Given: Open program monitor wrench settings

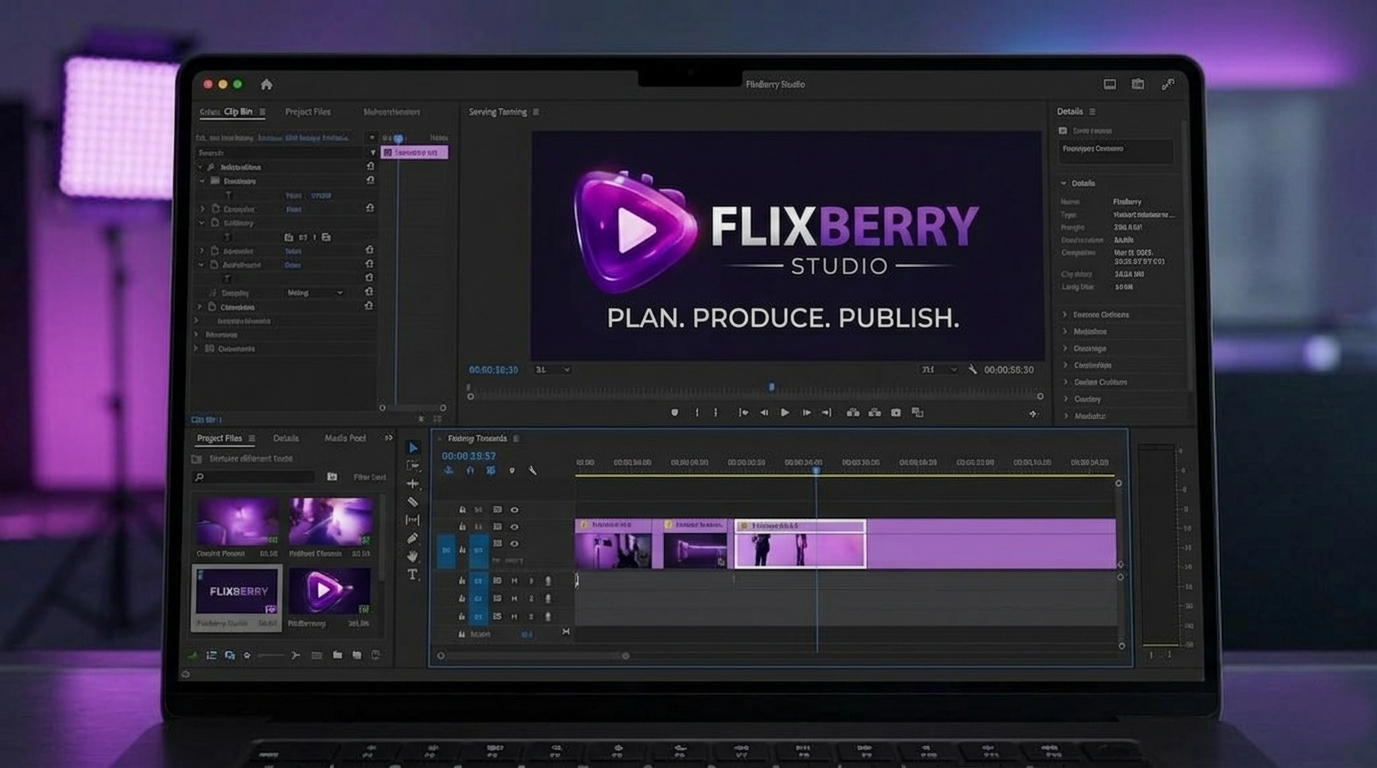Looking at the screenshot, I should coord(972,370).
